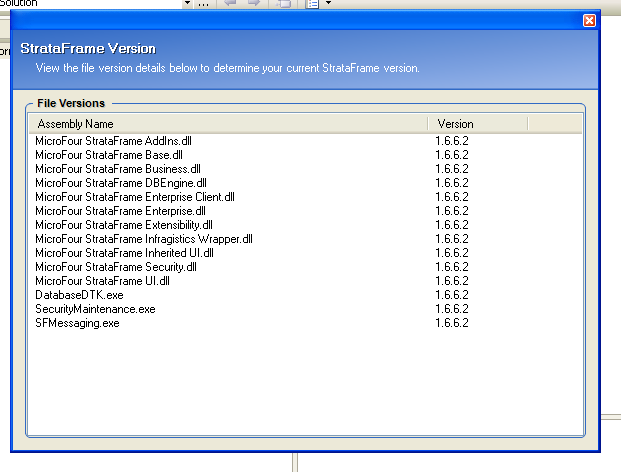621x472 pixels.
Task: Select the SFMessaging.exe list item
Action: tap(77, 324)
